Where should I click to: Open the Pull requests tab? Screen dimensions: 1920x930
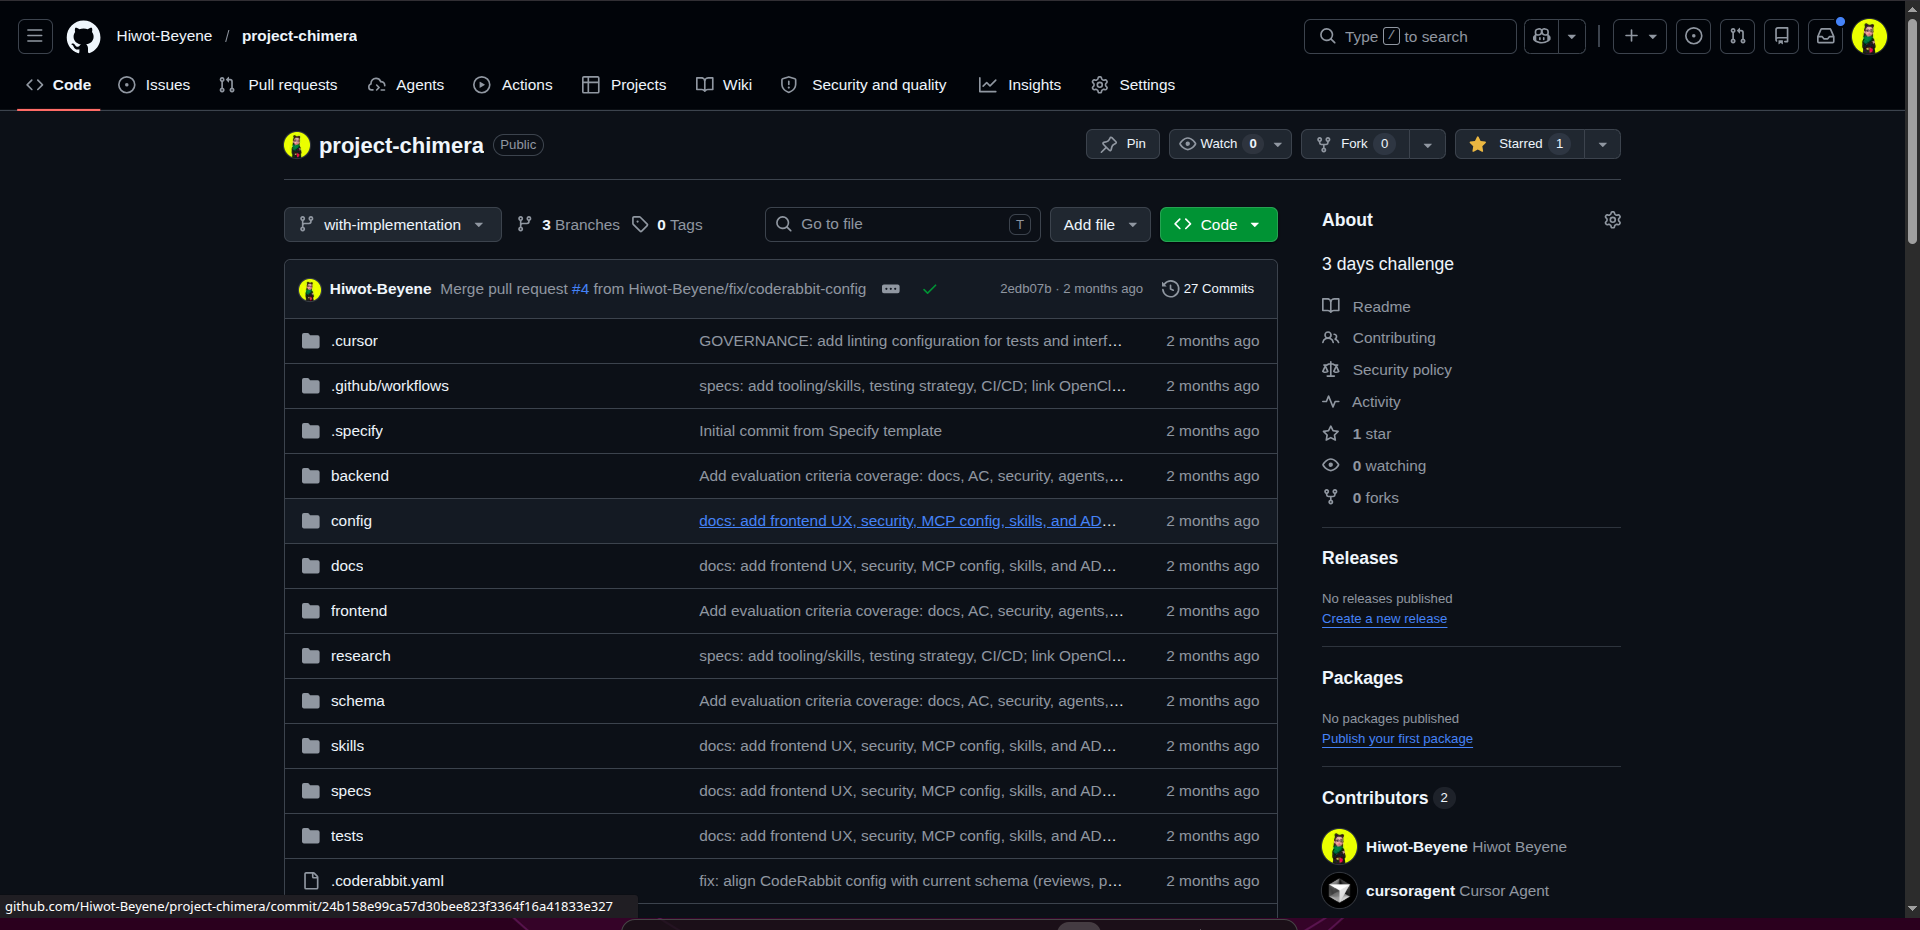(x=278, y=85)
